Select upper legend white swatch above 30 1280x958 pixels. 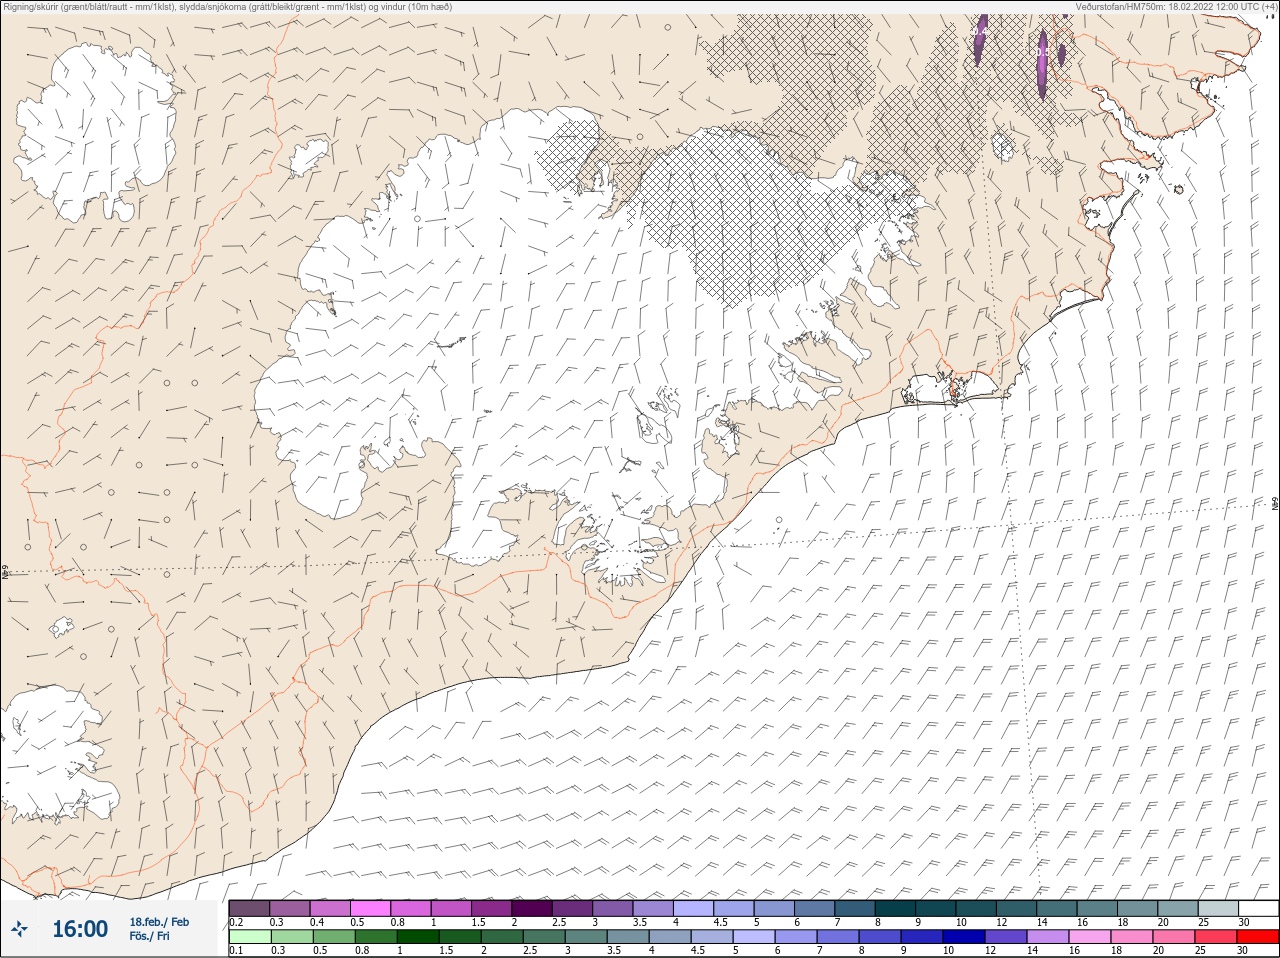(x=1259, y=908)
